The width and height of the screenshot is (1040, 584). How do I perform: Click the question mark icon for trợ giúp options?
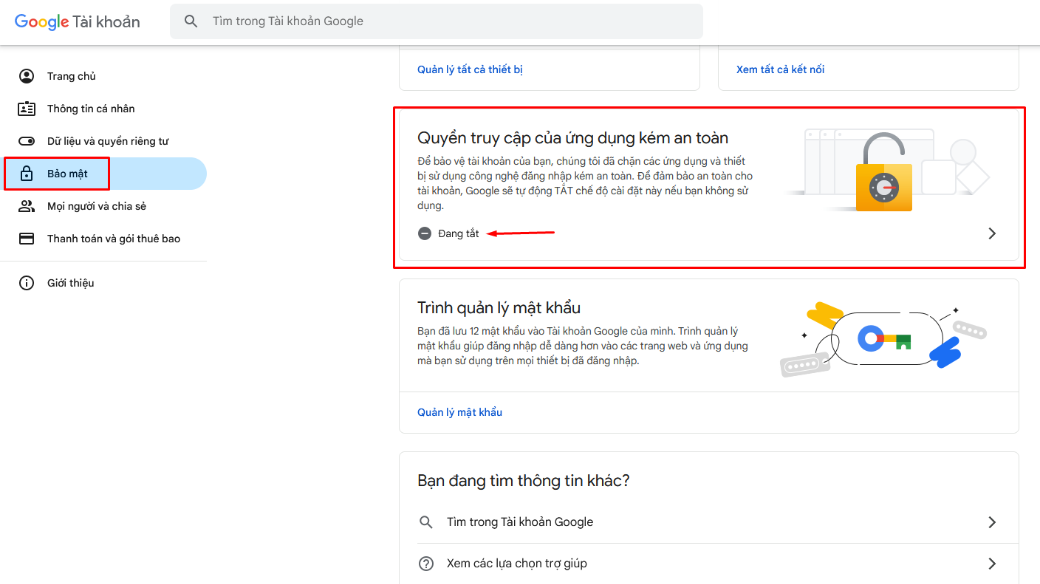pos(426,563)
